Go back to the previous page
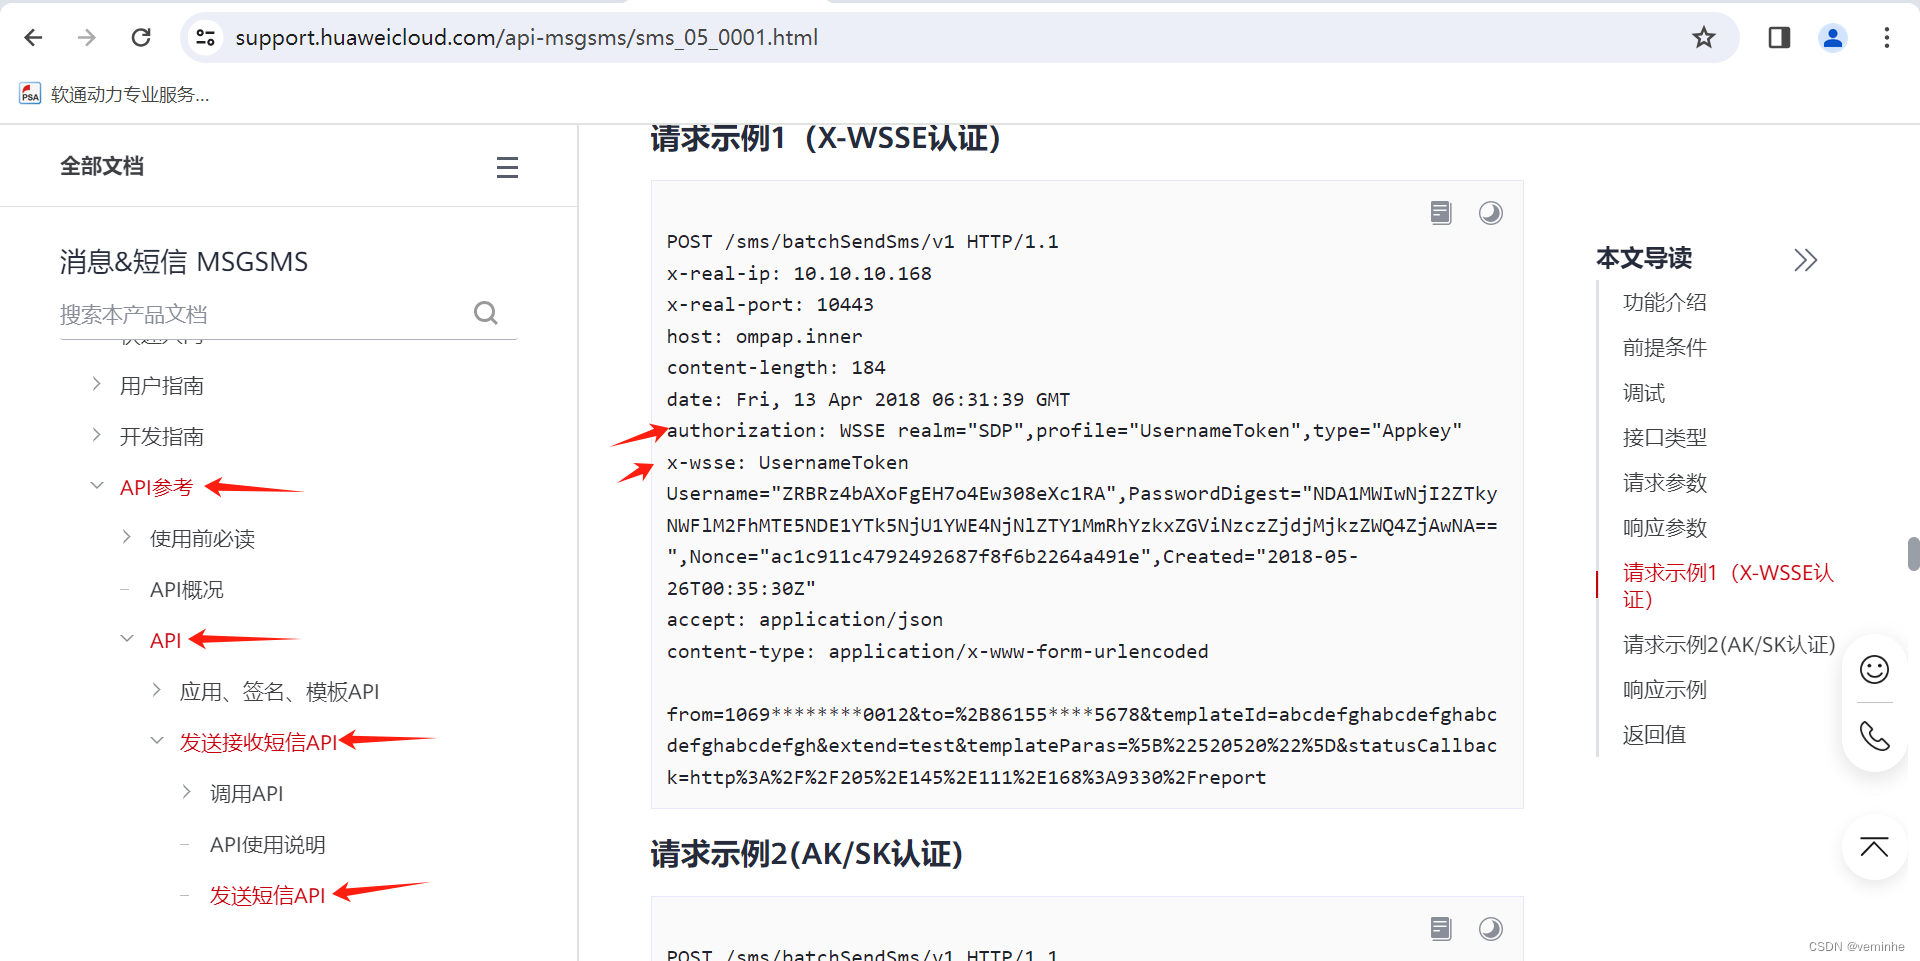Screen dimensions: 1920x961 tap(33, 37)
